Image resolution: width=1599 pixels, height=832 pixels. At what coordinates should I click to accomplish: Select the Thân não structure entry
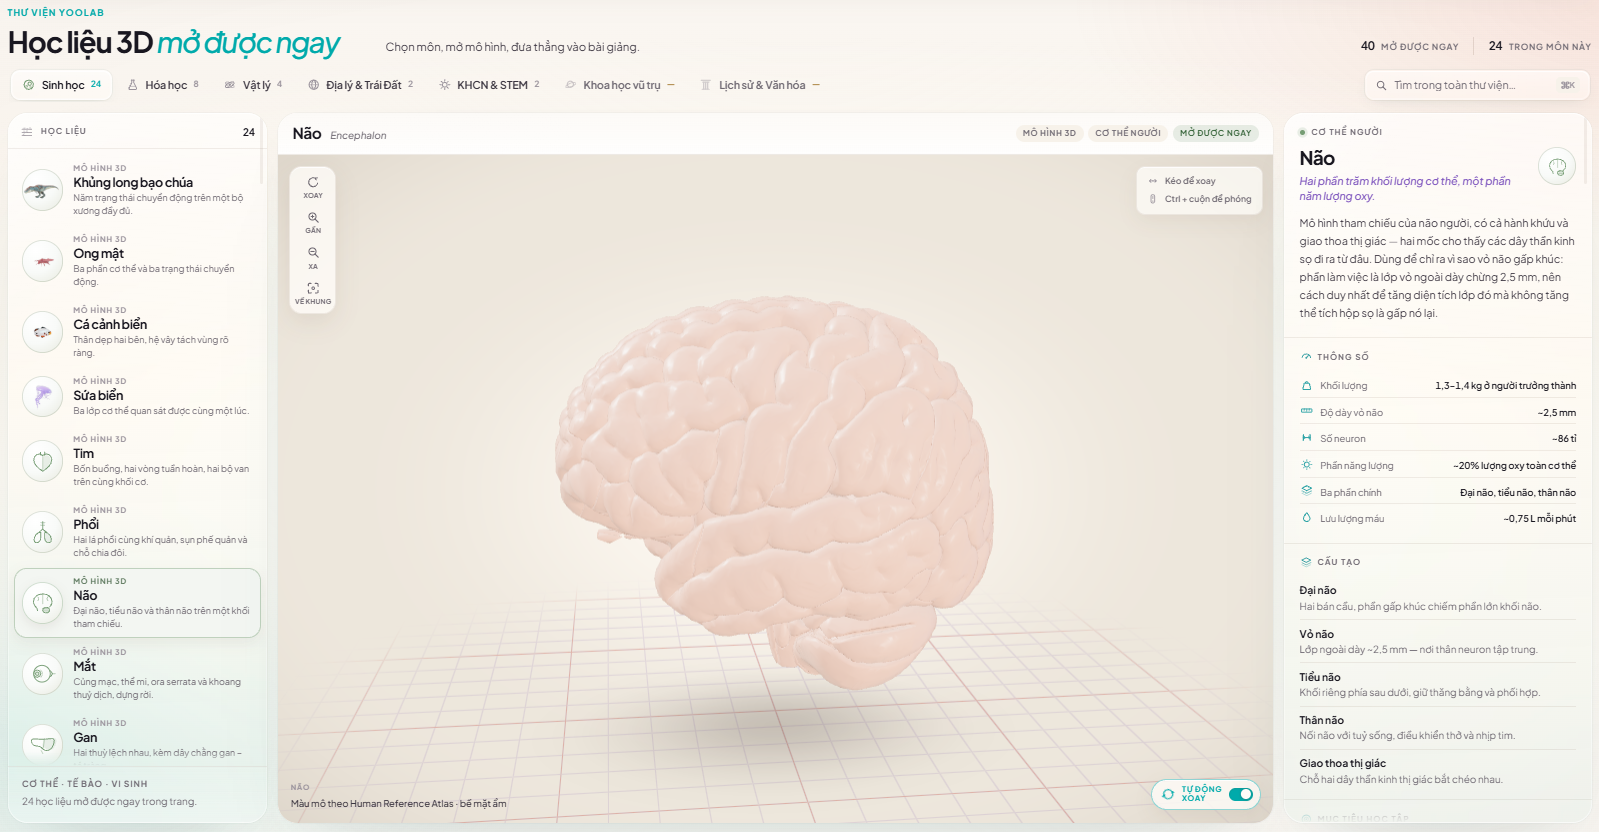point(1437,727)
